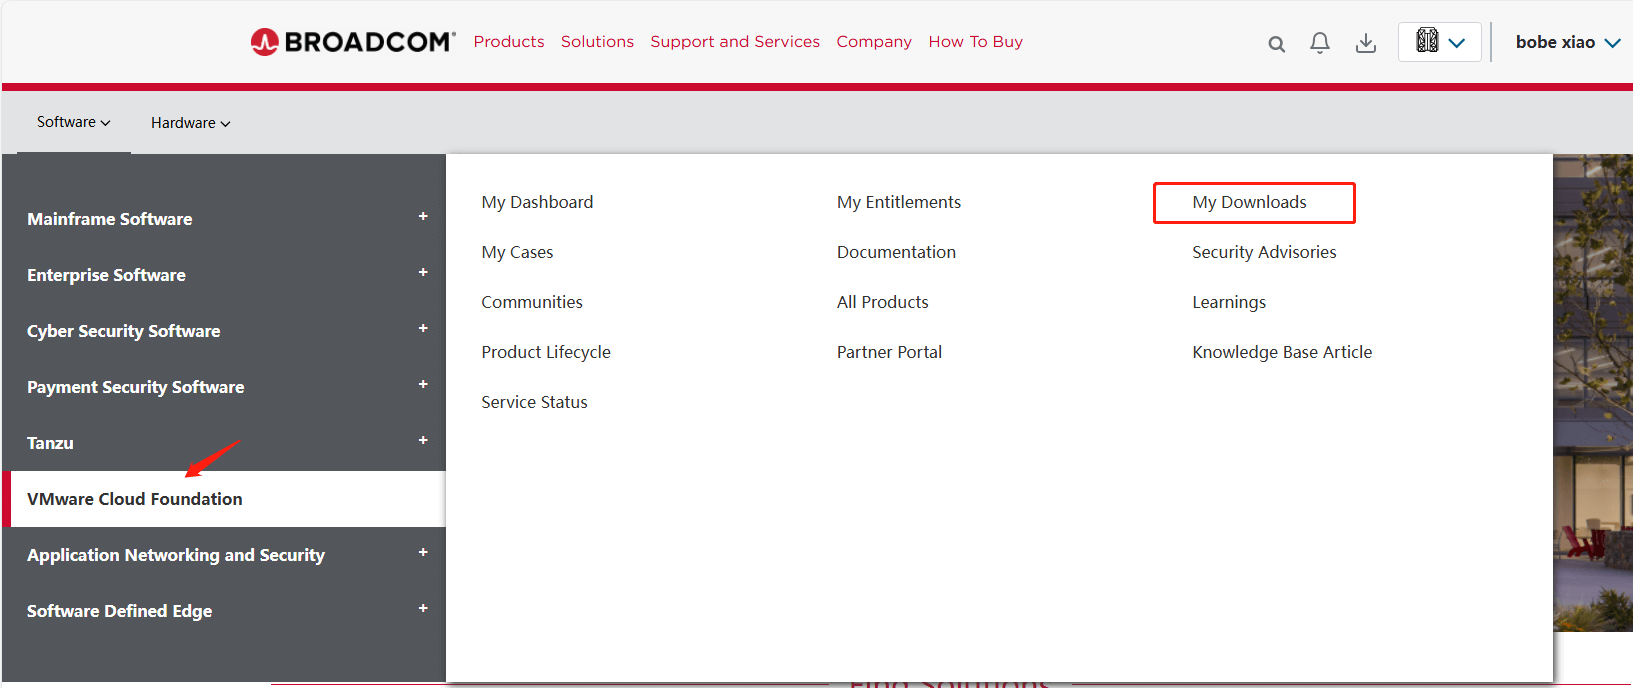Open Knowledge Base Article link

pos(1281,352)
